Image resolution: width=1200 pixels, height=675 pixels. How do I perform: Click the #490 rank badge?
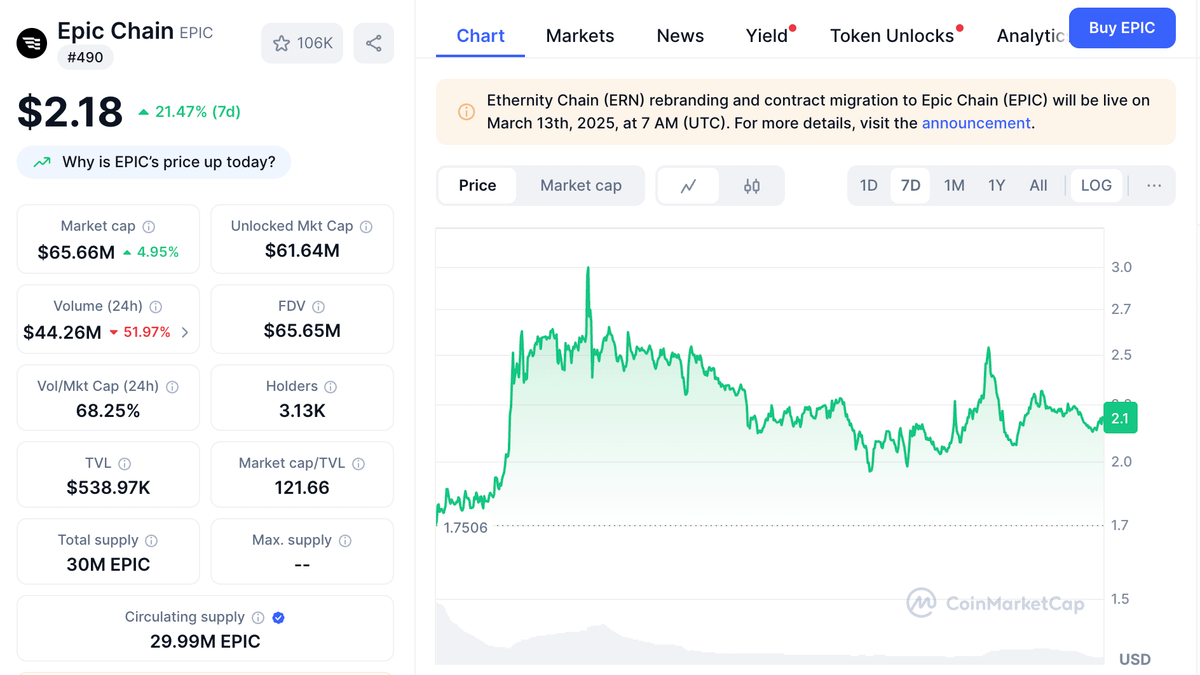click(x=86, y=58)
